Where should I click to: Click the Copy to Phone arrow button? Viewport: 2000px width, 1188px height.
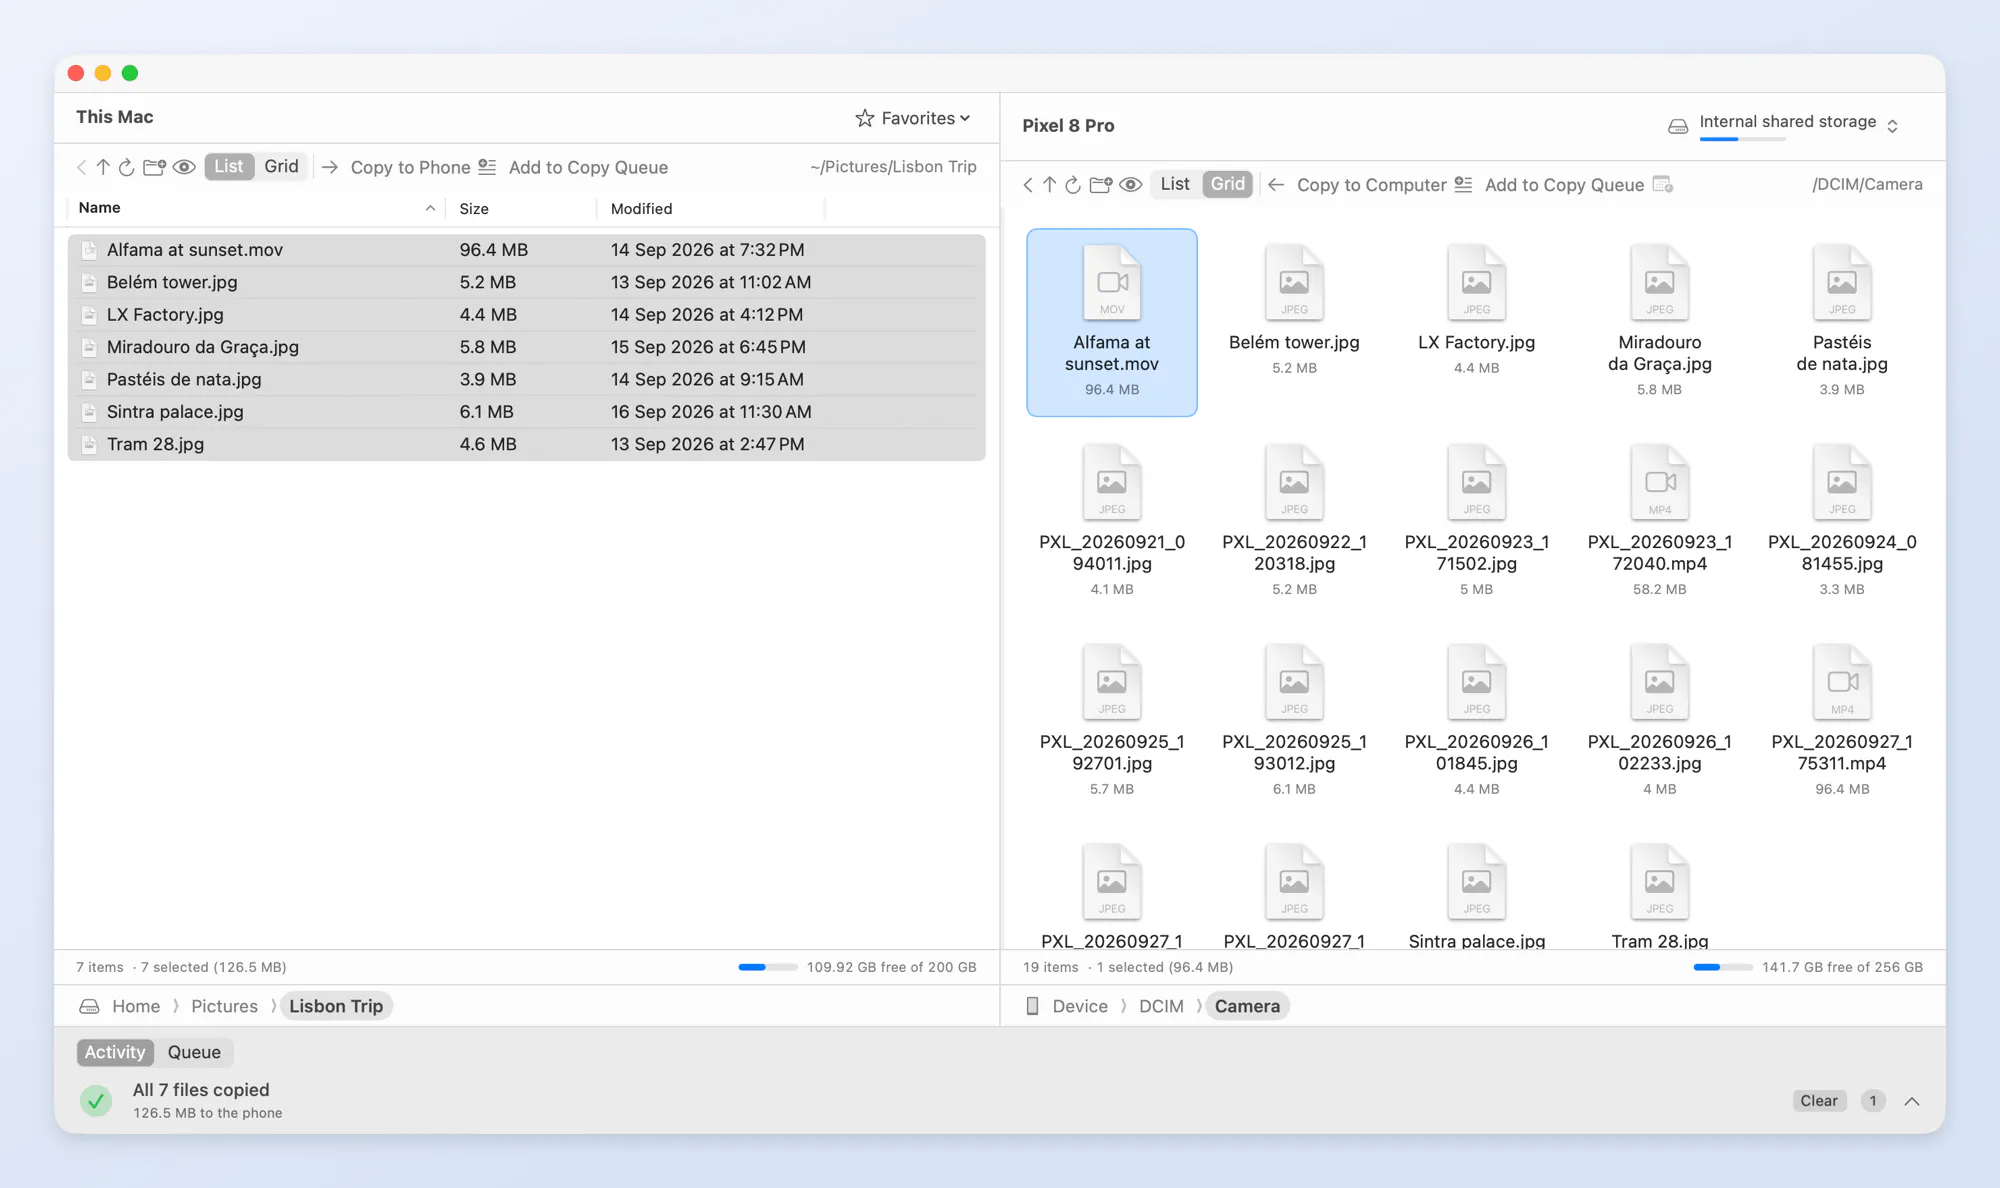[x=395, y=167]
